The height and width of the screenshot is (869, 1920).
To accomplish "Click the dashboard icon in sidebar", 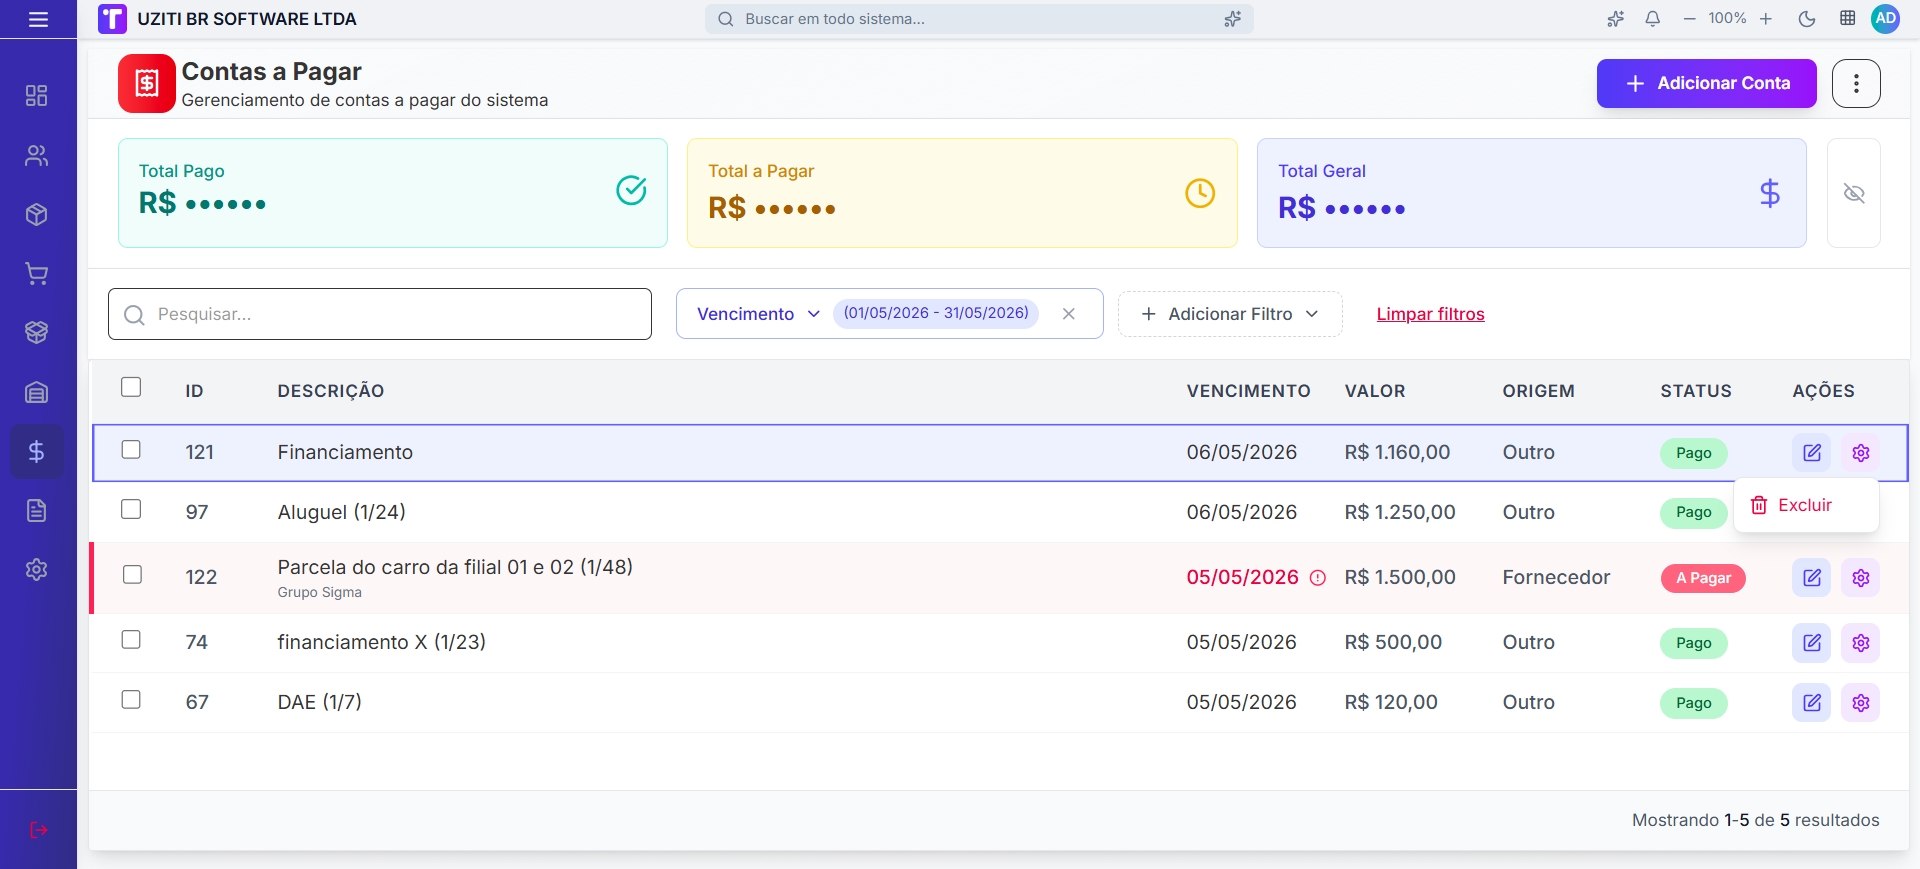I will (37, 96).
